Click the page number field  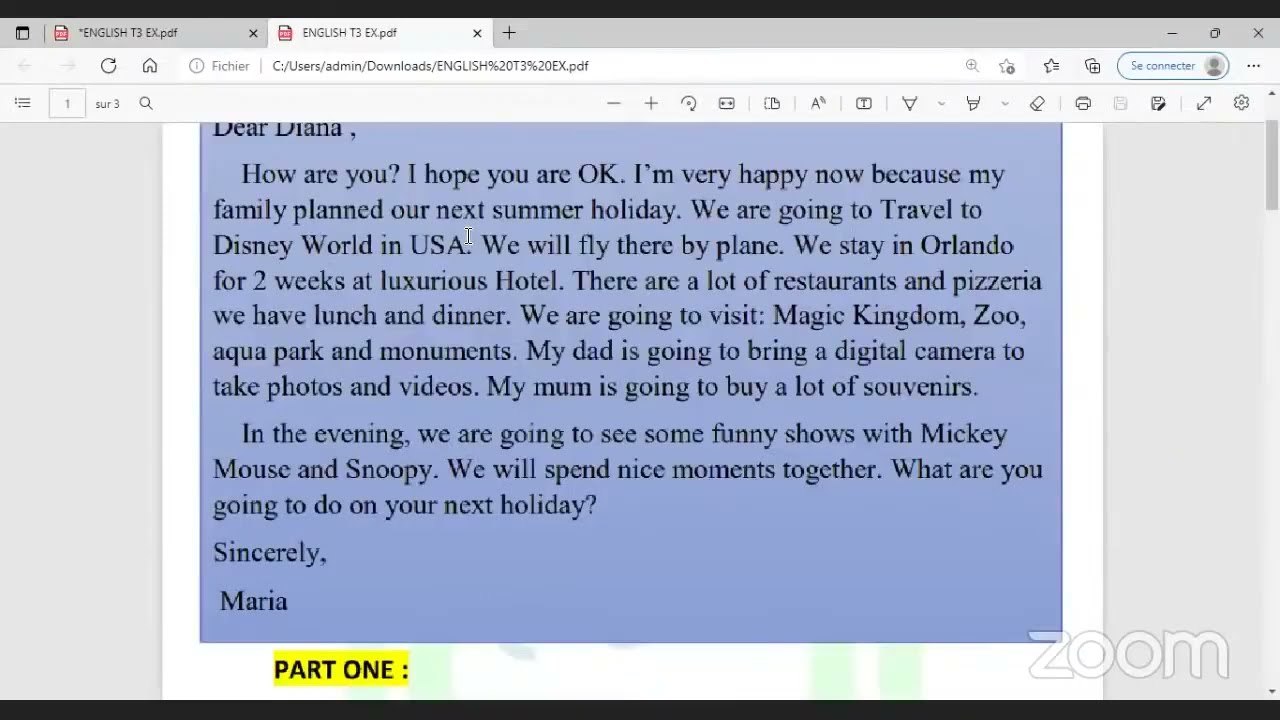tap(67, 103)
